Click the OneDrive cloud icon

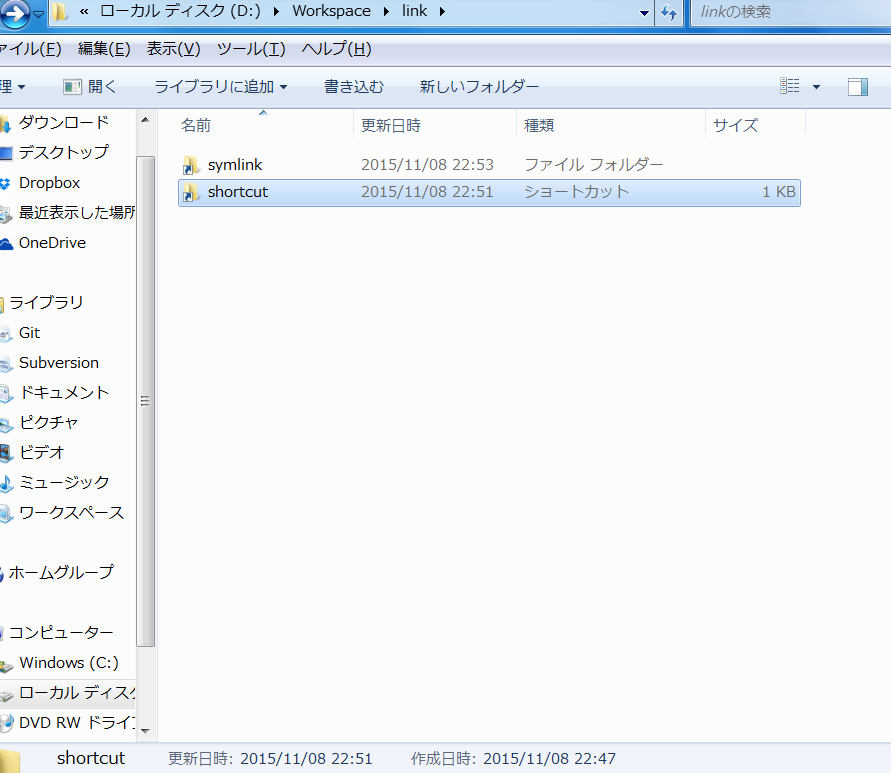(x=6, y=243)
